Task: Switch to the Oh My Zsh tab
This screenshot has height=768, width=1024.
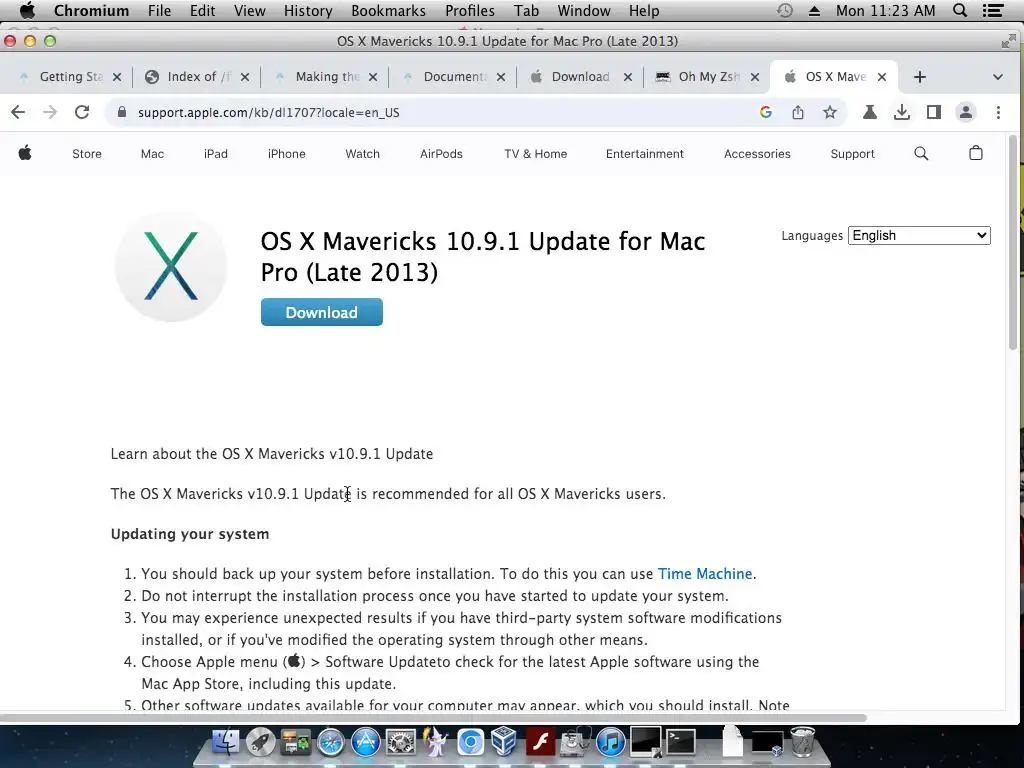Action: point(707,77)
